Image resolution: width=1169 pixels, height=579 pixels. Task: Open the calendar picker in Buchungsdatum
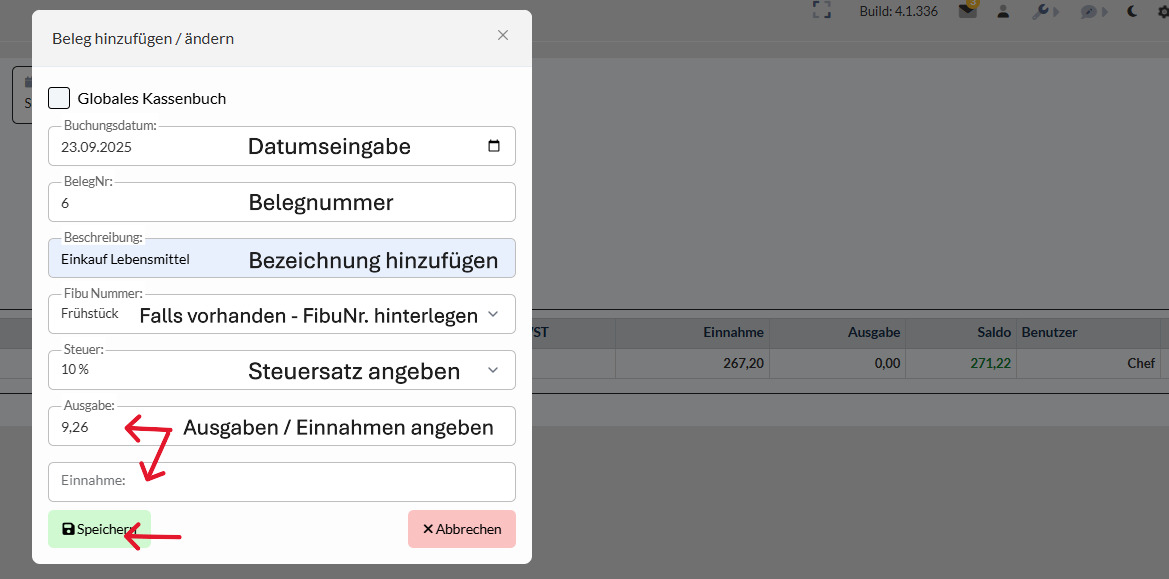pyautogui.click(x=494, y=146)
